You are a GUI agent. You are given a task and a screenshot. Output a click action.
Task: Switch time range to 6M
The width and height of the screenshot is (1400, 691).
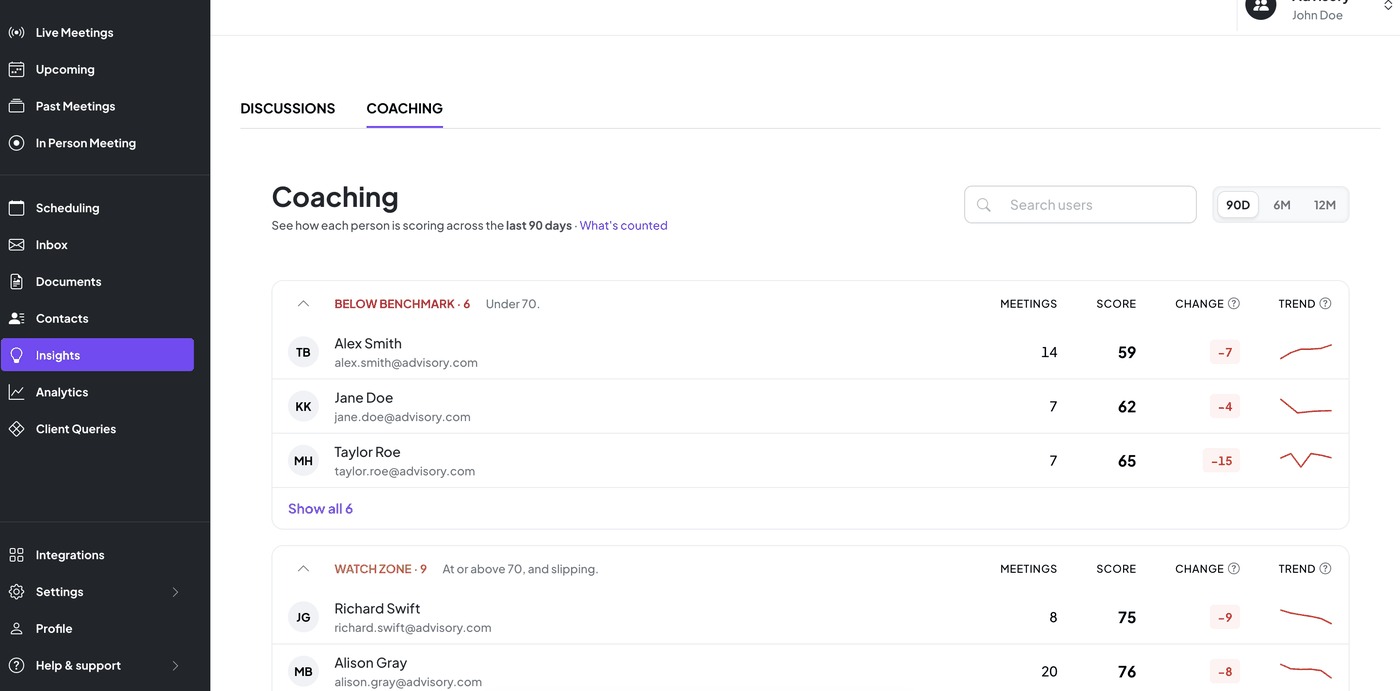pos(1282,205)
